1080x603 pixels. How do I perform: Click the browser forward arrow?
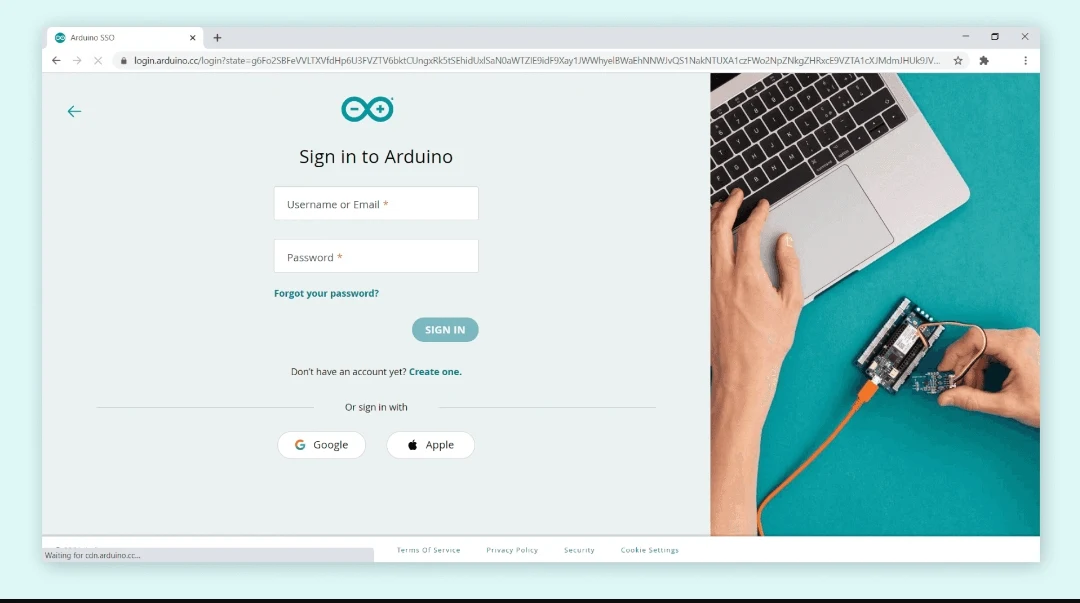pyautogui.click(x=77, y=61)
